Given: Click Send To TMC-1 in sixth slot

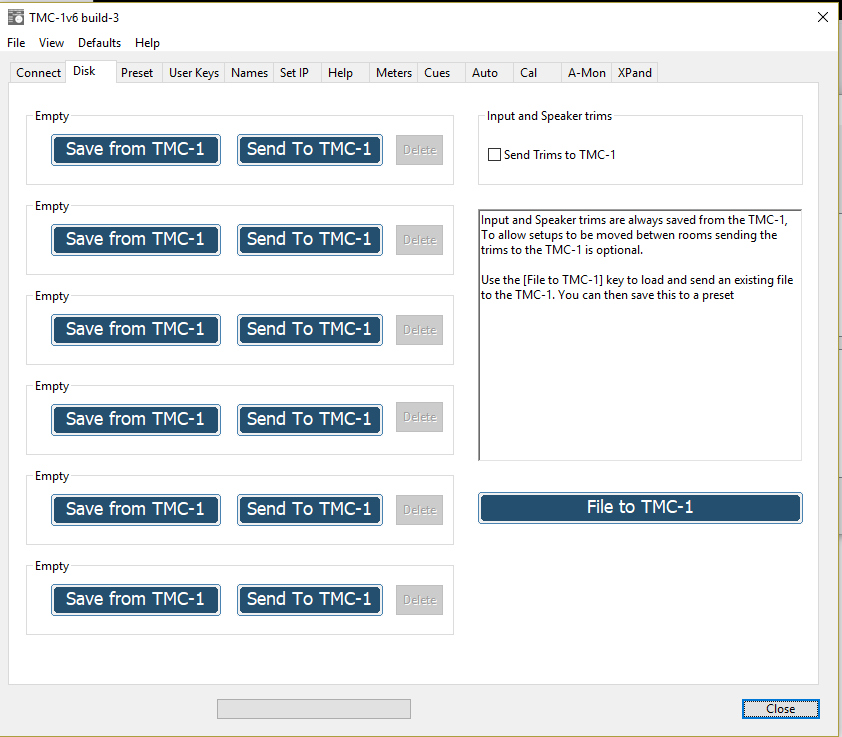Looking at the screenshot, I should click(310, 599).
